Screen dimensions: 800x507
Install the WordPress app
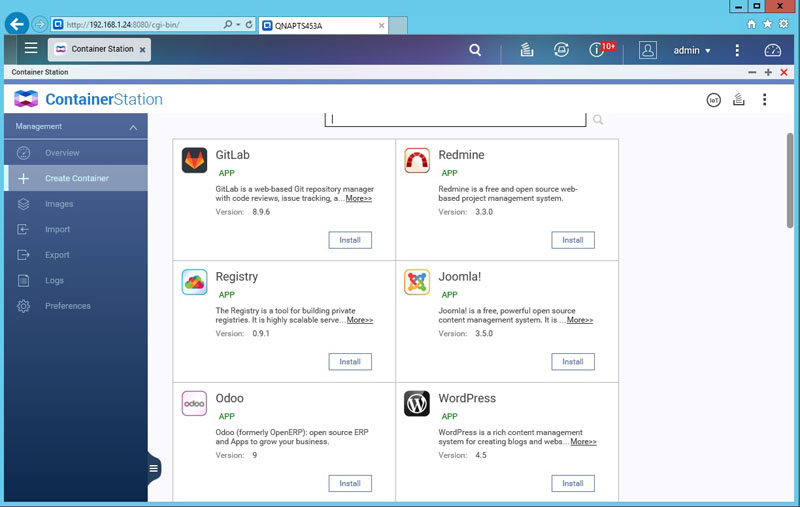(572, 483)
